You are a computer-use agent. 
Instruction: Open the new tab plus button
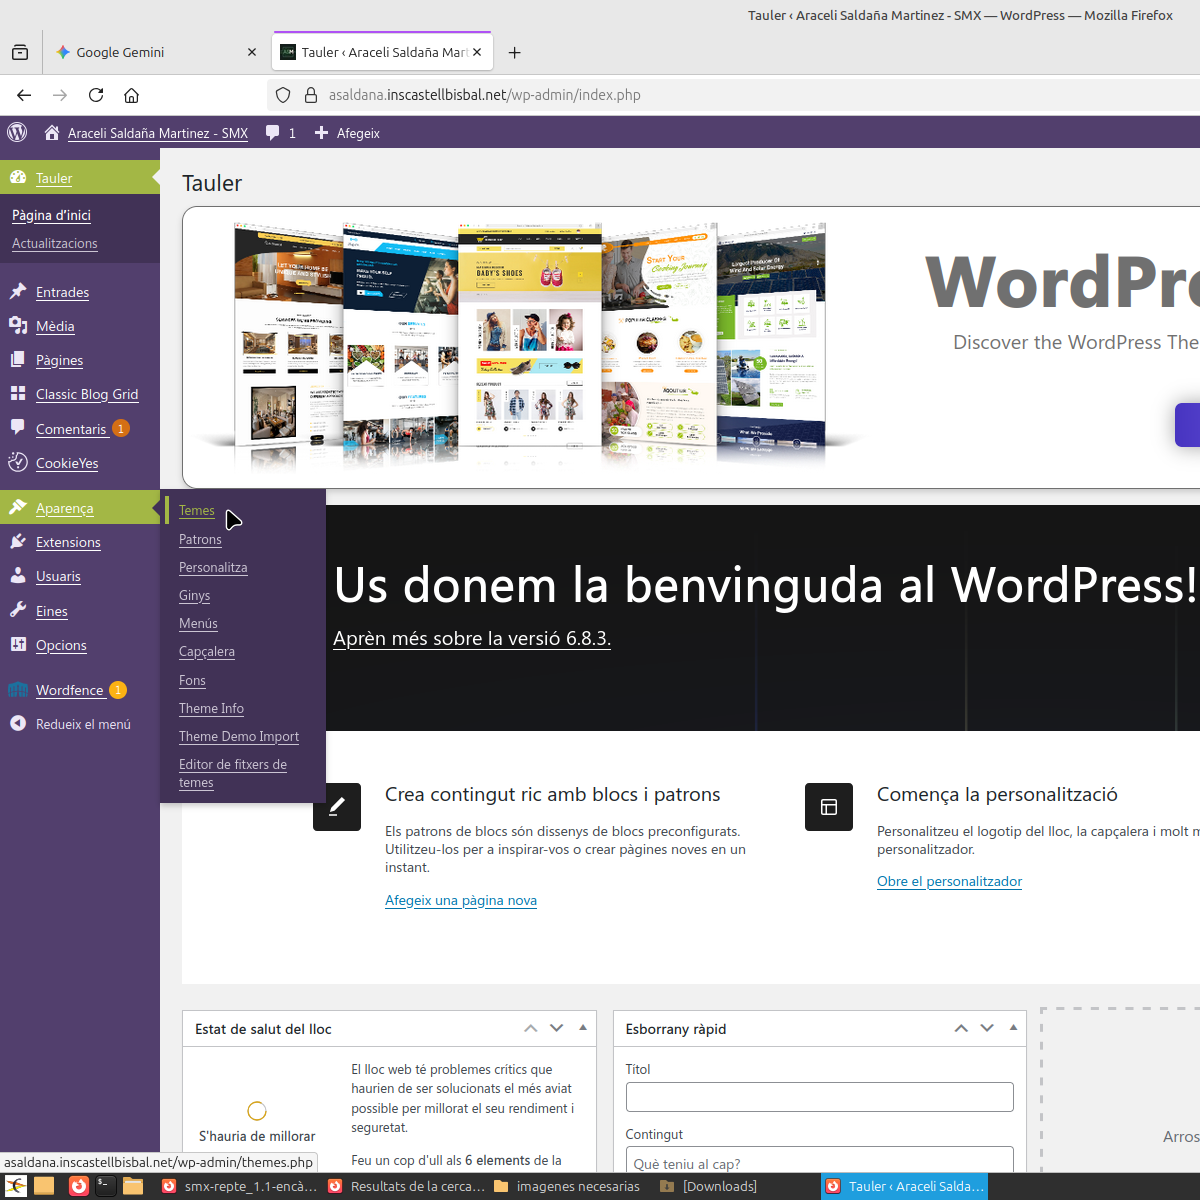point(515,52)
